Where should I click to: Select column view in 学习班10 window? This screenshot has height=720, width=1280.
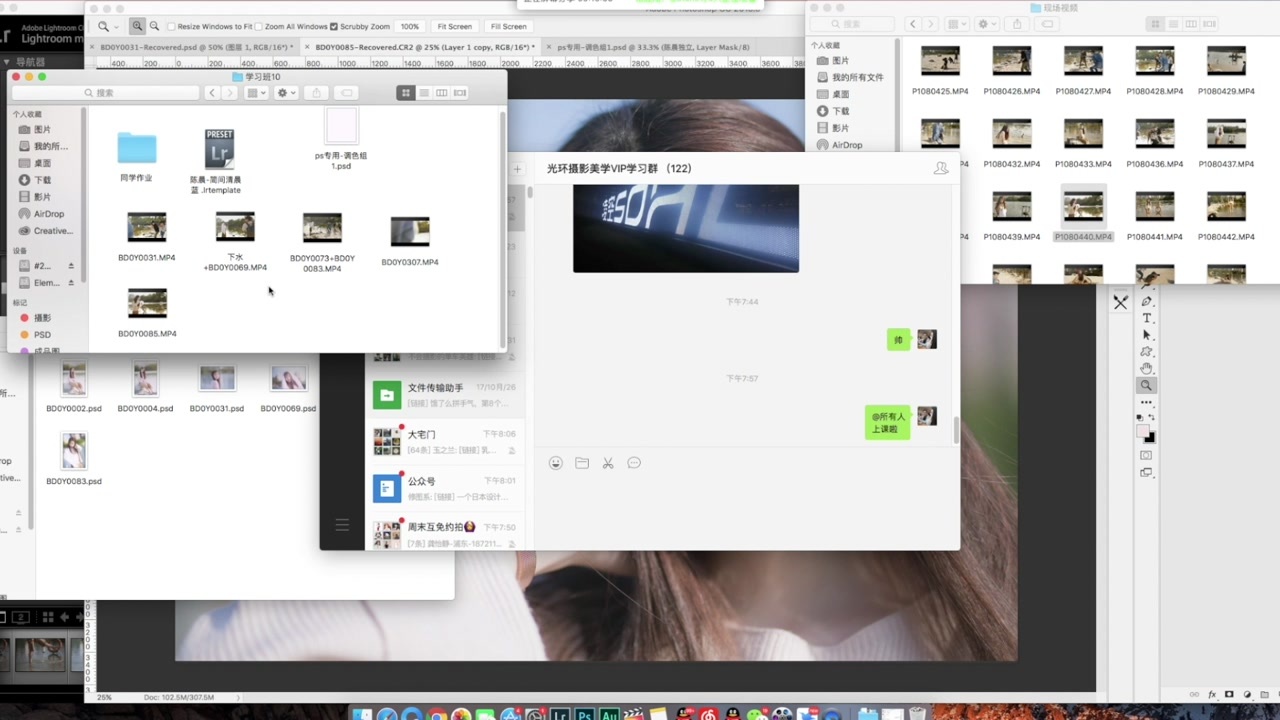point(441,92)
